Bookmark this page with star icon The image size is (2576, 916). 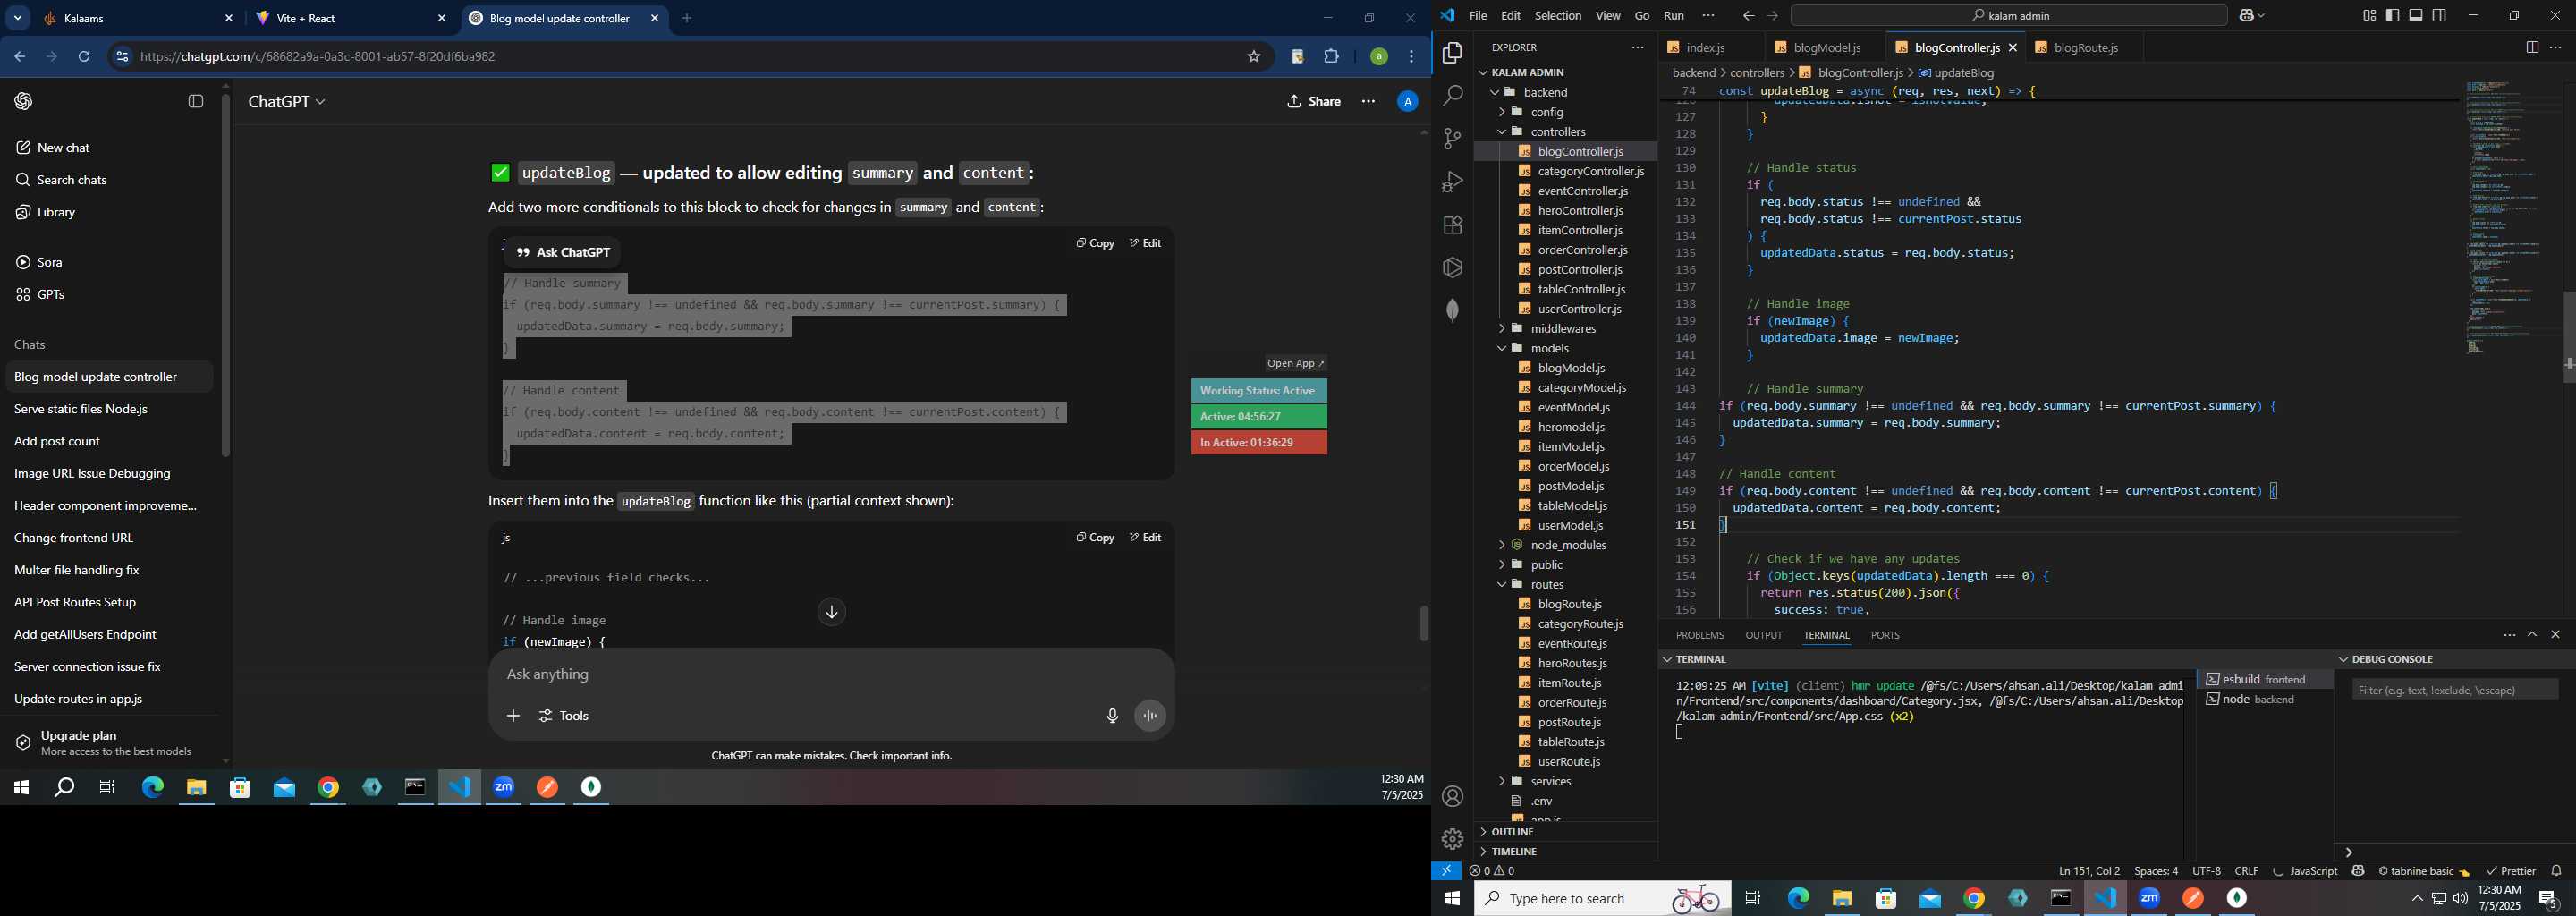[x=1253, y=57]
